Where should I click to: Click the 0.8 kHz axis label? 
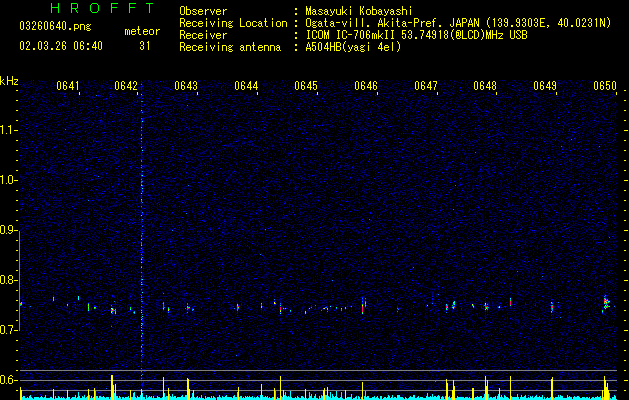[x=9, y=280]
